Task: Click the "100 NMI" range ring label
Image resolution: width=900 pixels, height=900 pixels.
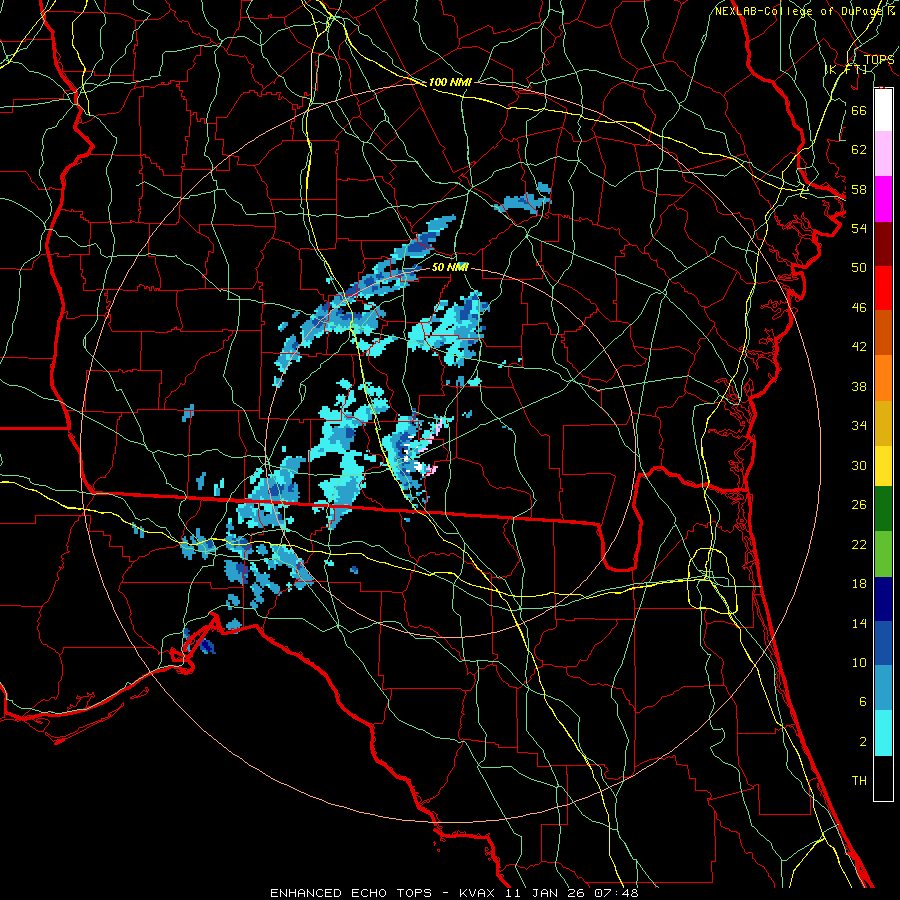Action: point(450,82)
